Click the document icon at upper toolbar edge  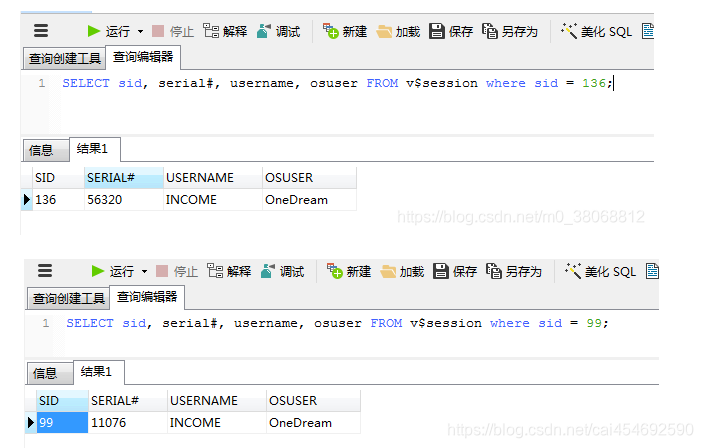pyautogui.click(x=648, y=31)
